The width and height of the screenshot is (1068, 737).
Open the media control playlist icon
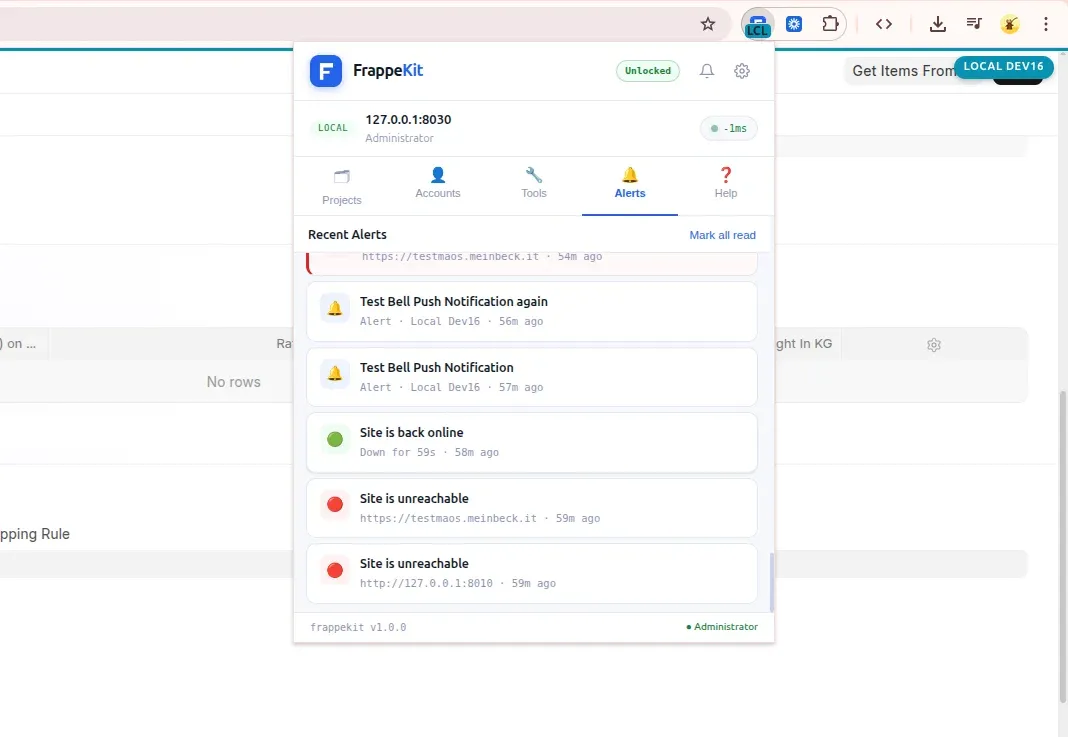click(x=974, y=24)
